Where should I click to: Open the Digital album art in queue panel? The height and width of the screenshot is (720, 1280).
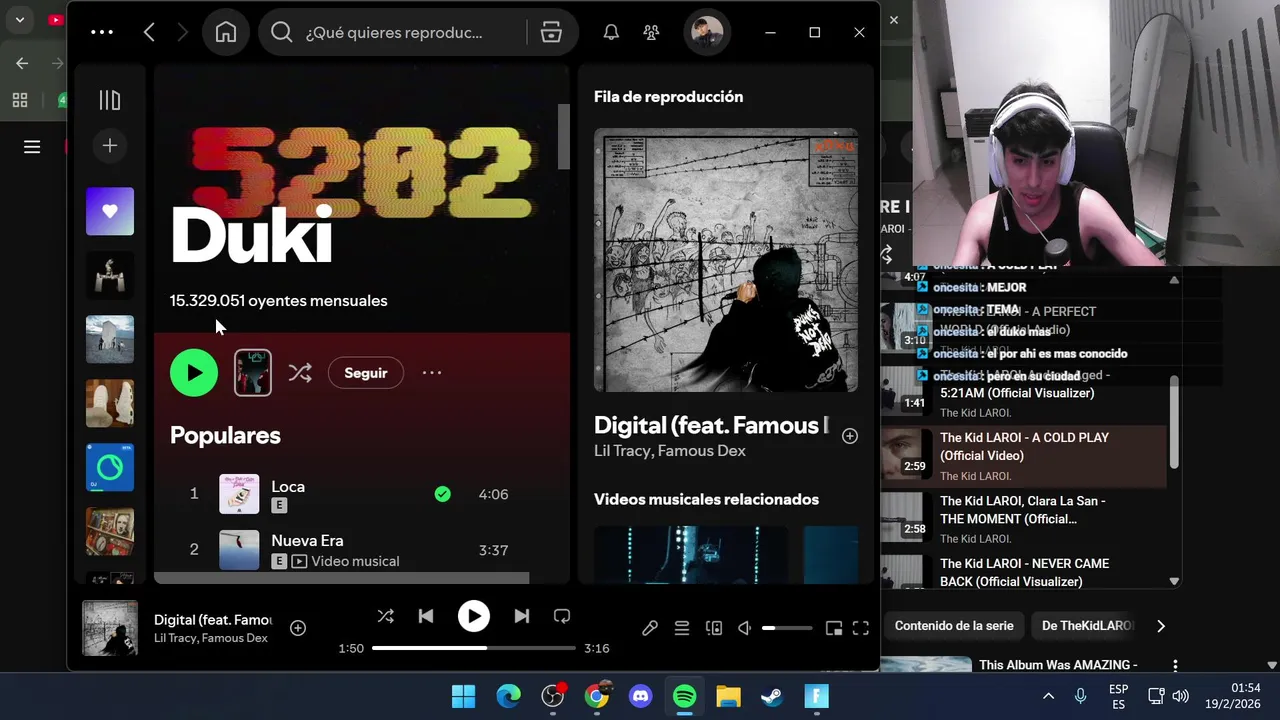(x=726, y=260)
